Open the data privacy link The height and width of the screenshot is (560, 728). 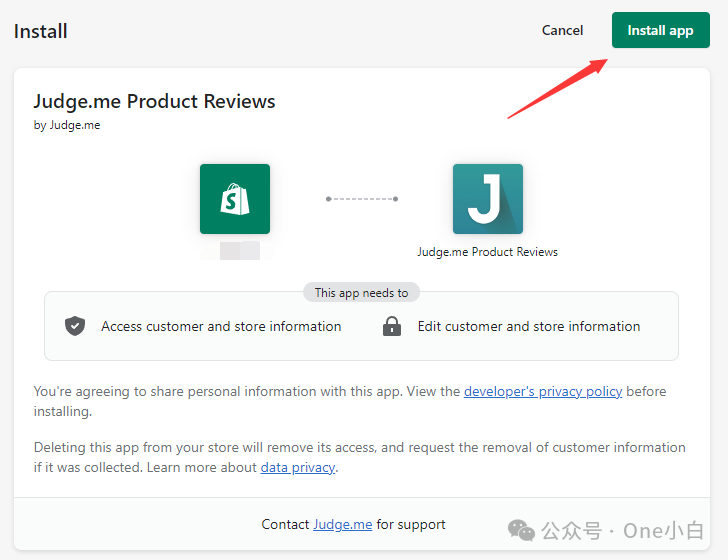point(298,467)
